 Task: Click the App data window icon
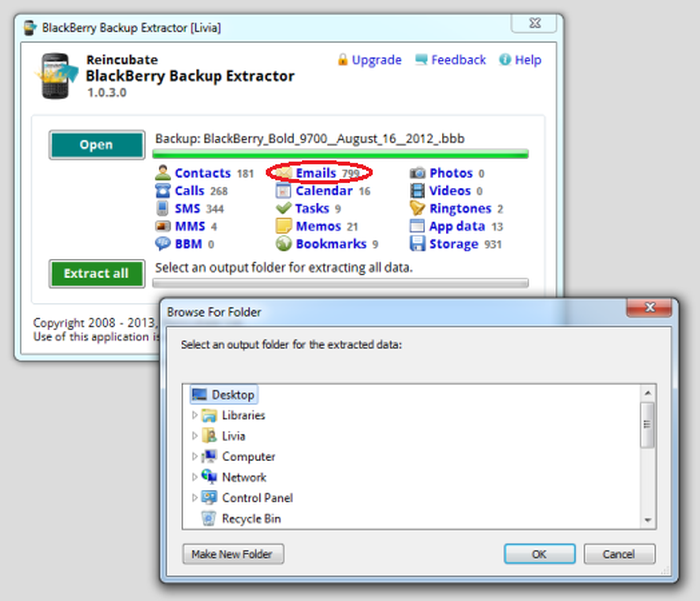[417, 226]
